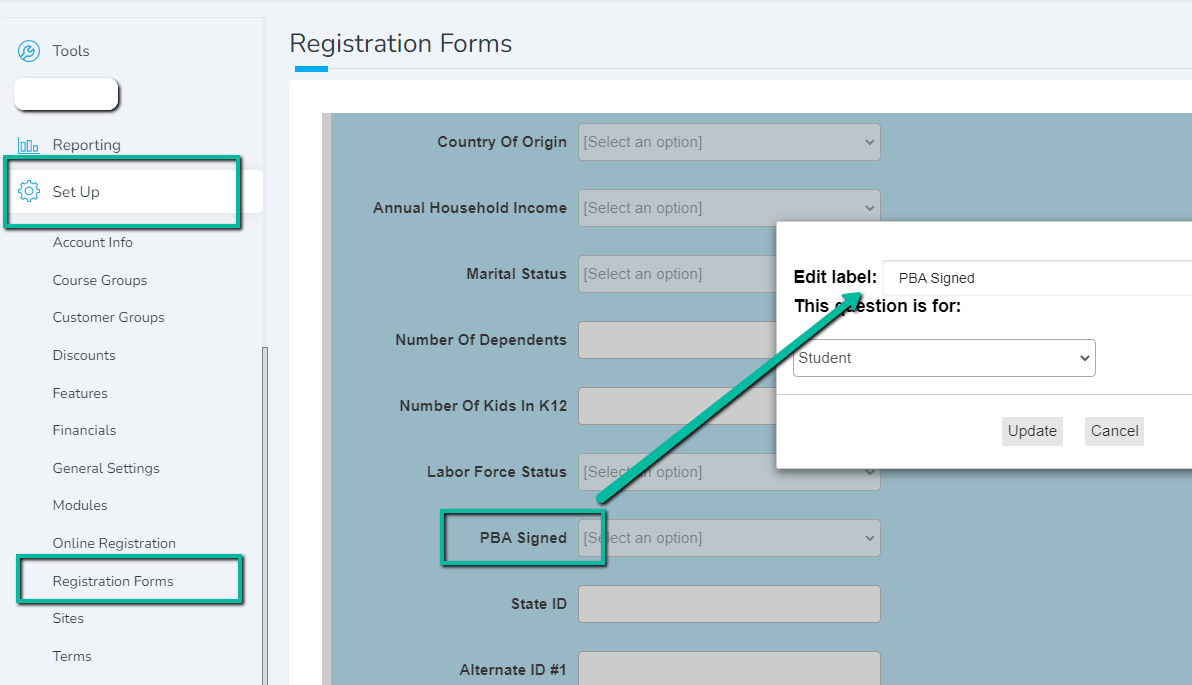This screenshot has height=685, width=1192.
Task: Click the Cancel button in dialog
Action: point(1114,431)
